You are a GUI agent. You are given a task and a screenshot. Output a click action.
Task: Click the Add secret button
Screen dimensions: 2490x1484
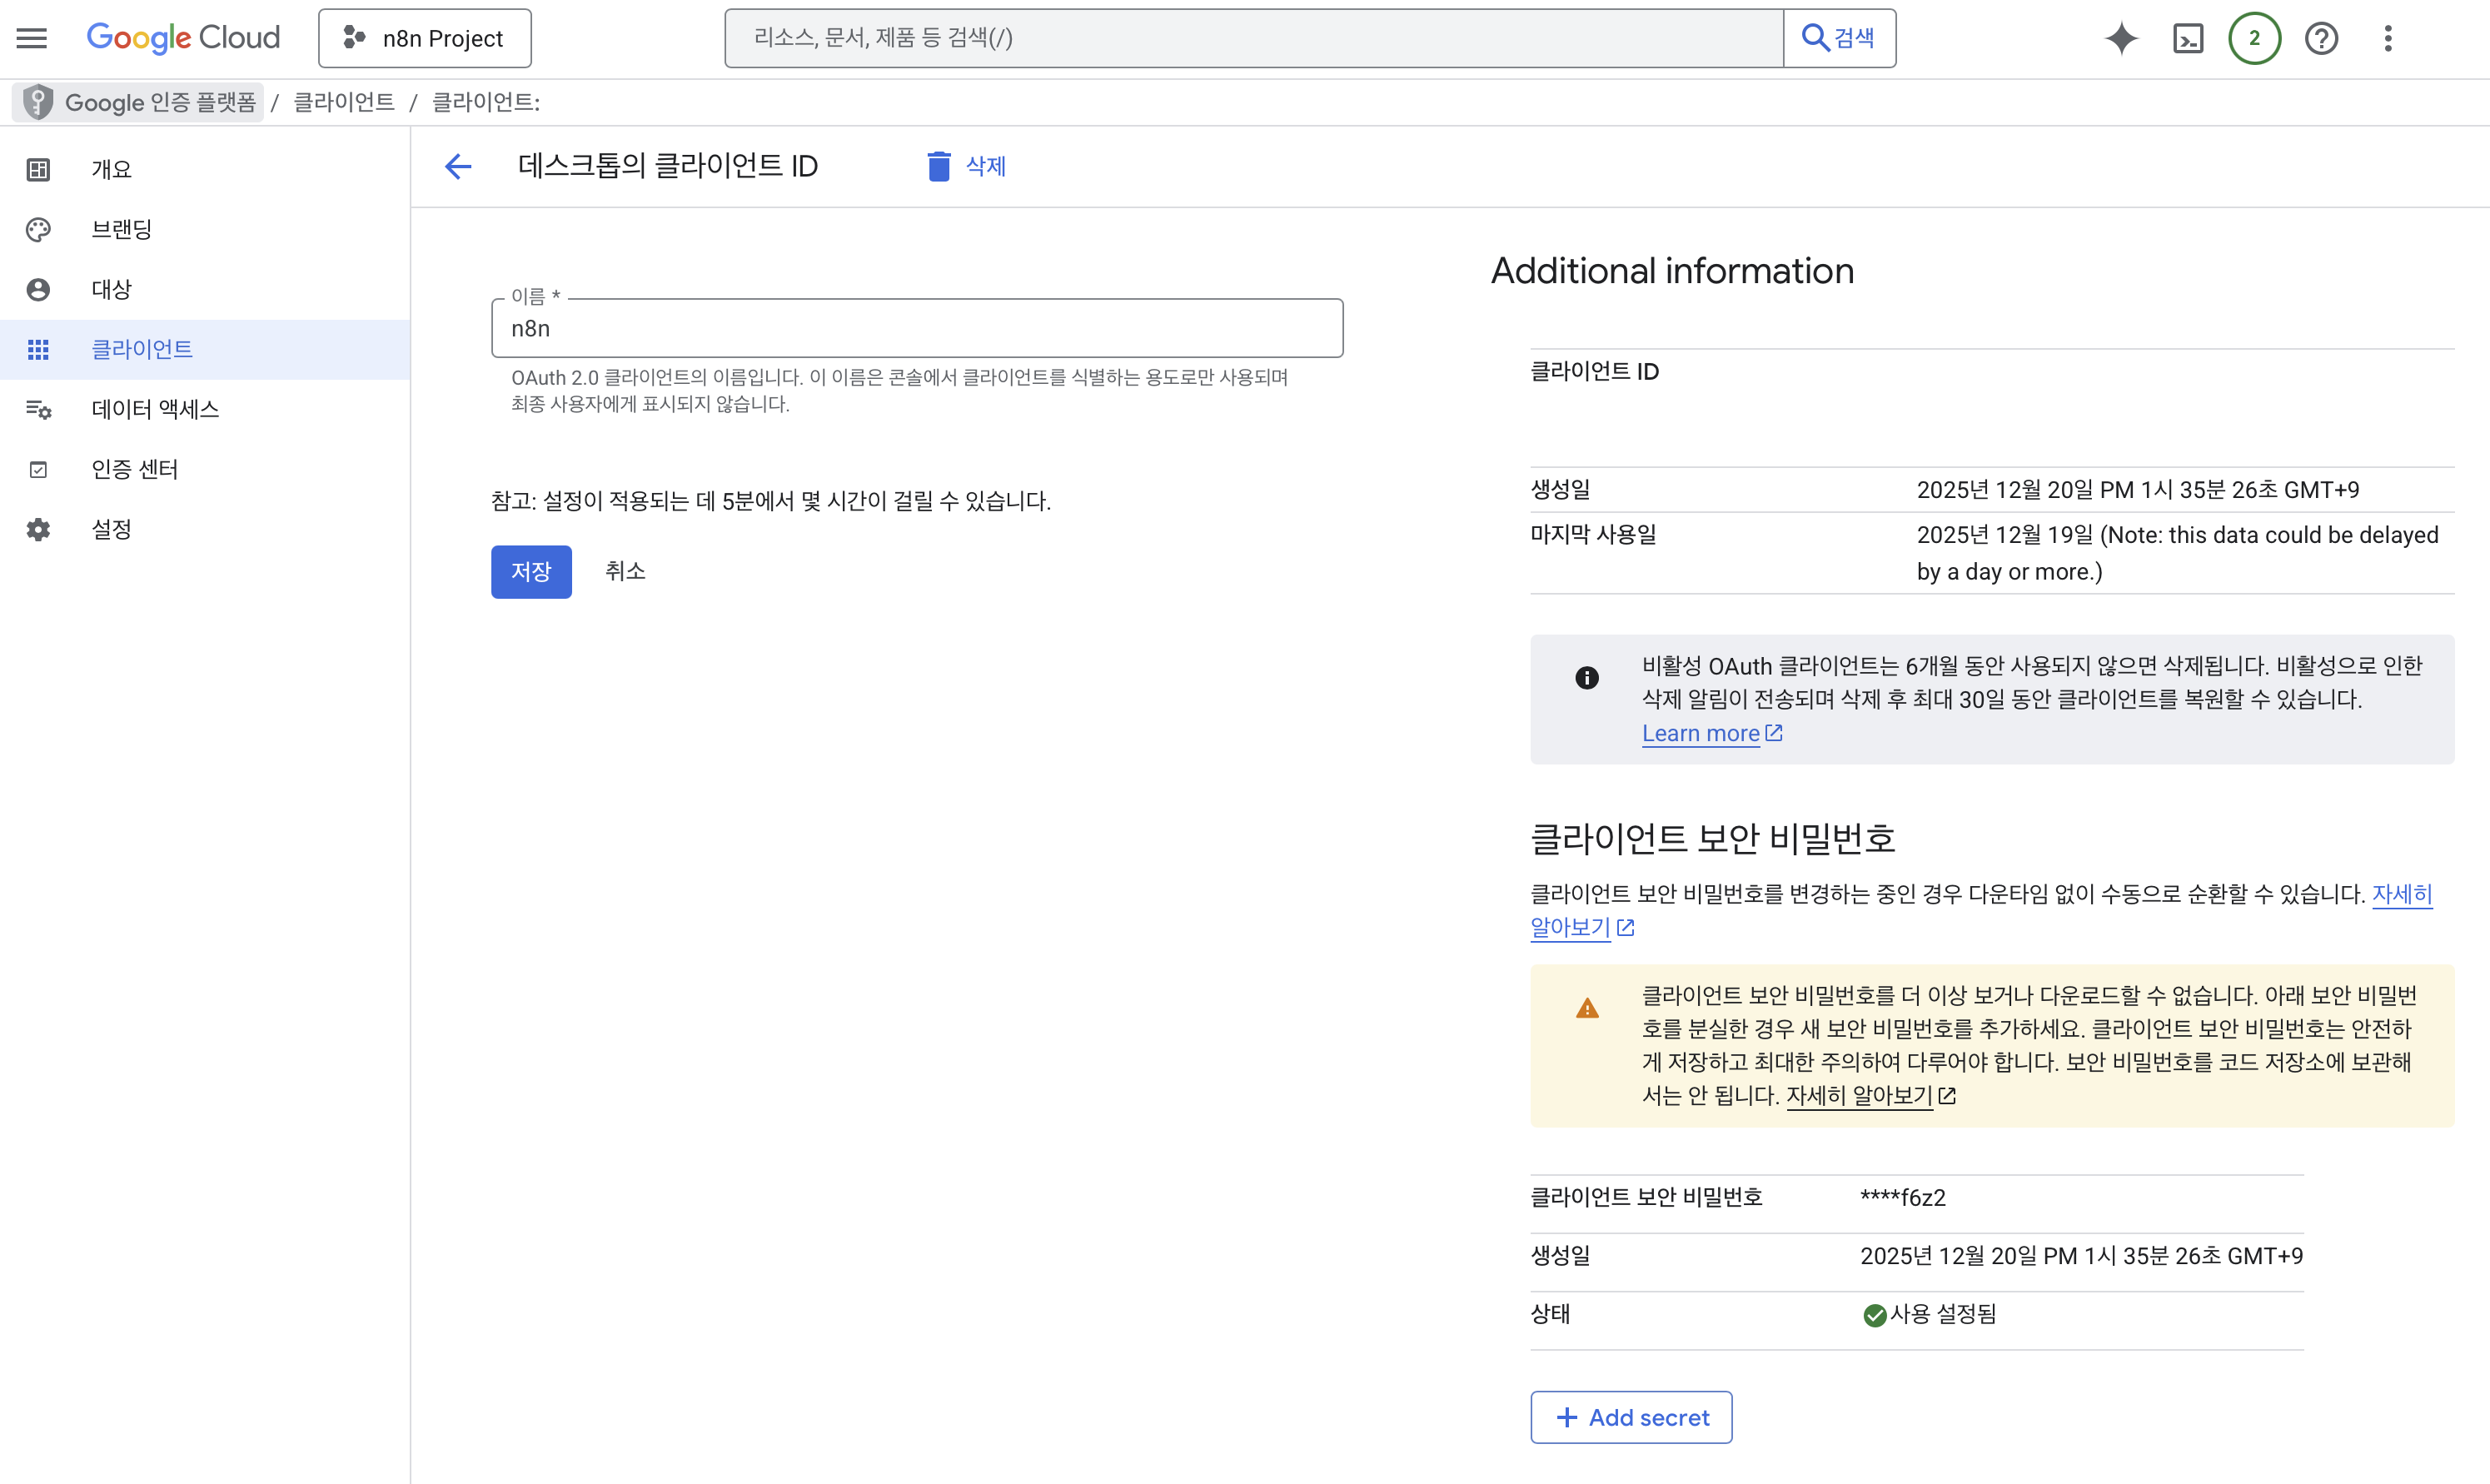[x=1631, y=1417]
